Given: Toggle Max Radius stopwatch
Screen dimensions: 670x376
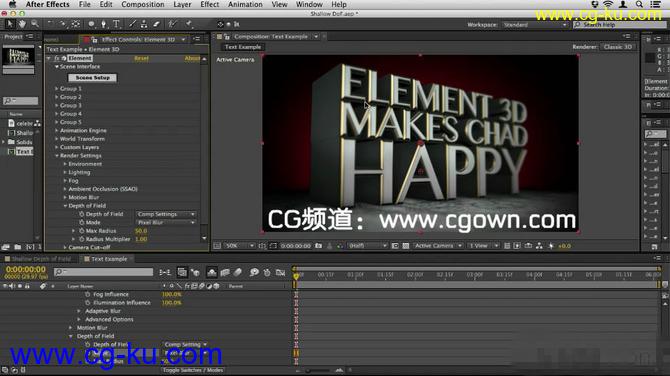Looking at the screenshot, I should tap(81, 231).
